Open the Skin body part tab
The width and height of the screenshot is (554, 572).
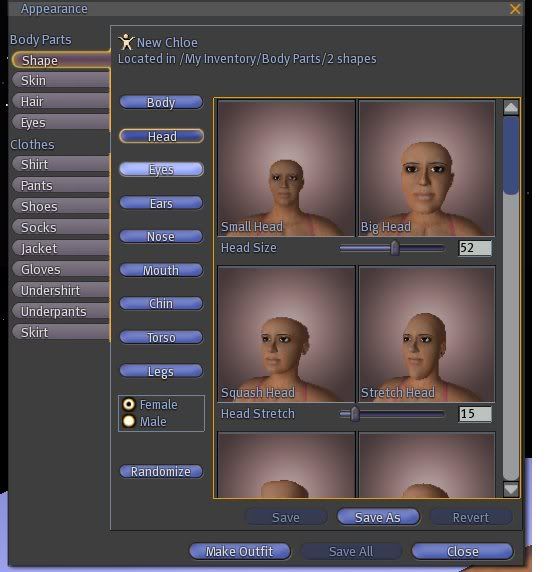[61, 80]
